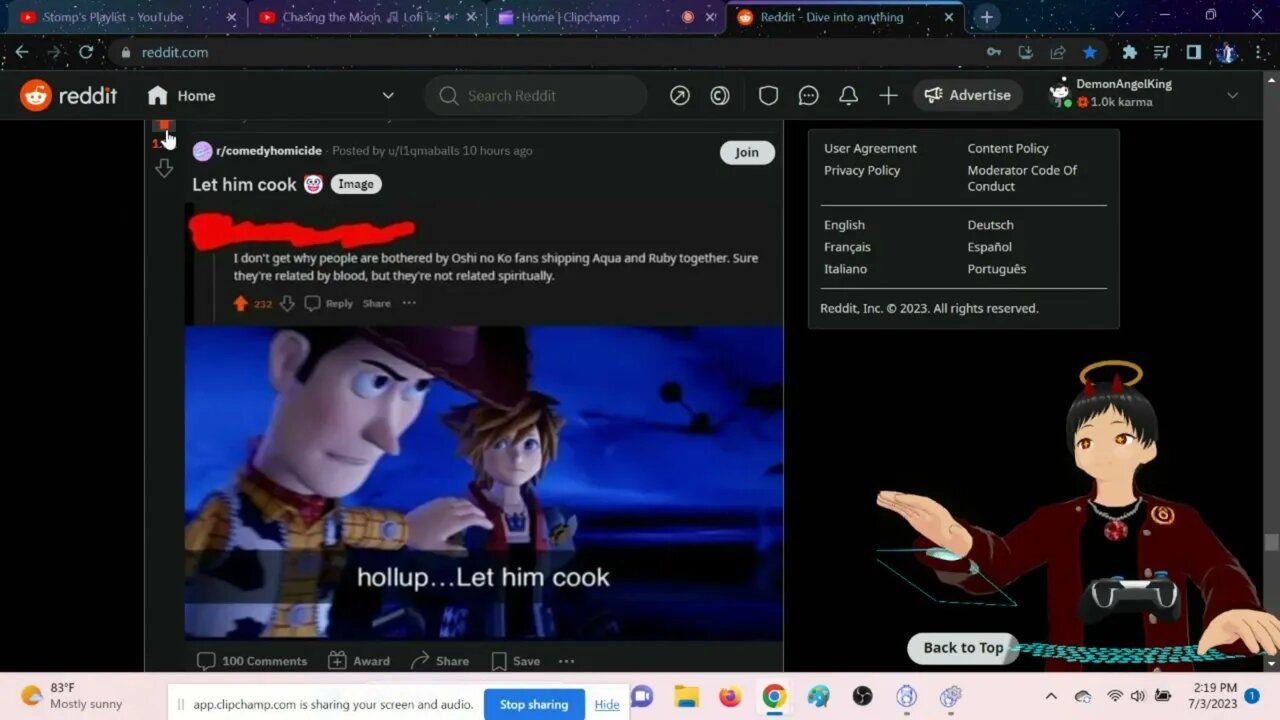The width and height of the screenshot is (1280, 720).
Task: Open the Reddit chat icon
Action: tap(808, 95)
